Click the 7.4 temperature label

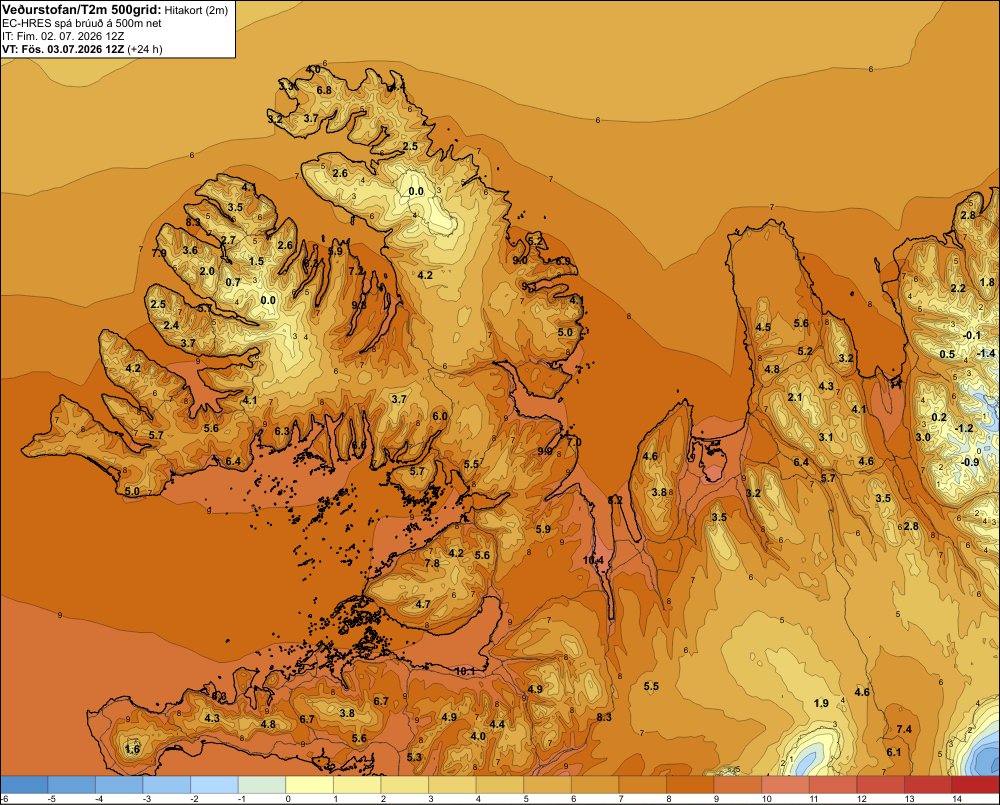coord(904,729)
